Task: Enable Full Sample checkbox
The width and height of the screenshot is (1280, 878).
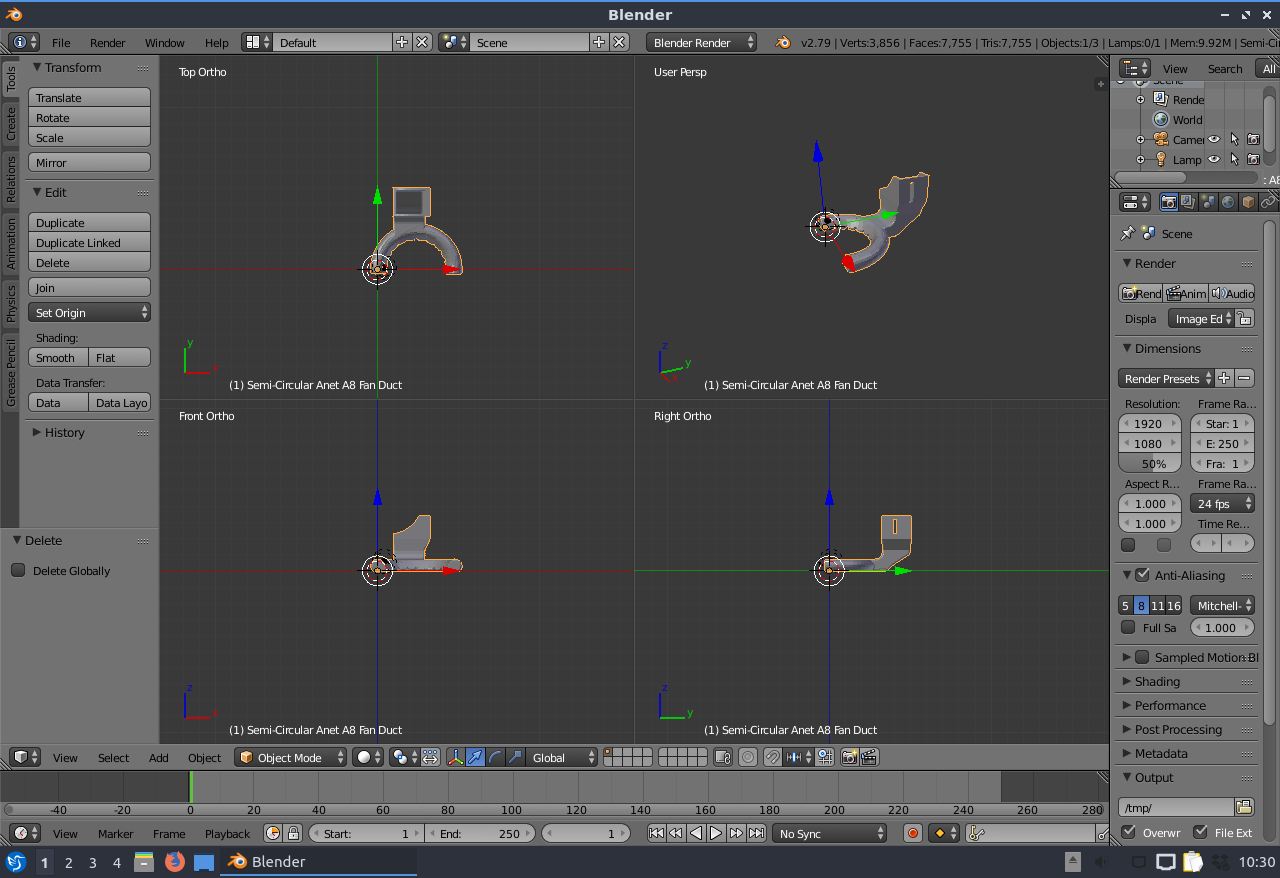Action: click(1128, 627)
